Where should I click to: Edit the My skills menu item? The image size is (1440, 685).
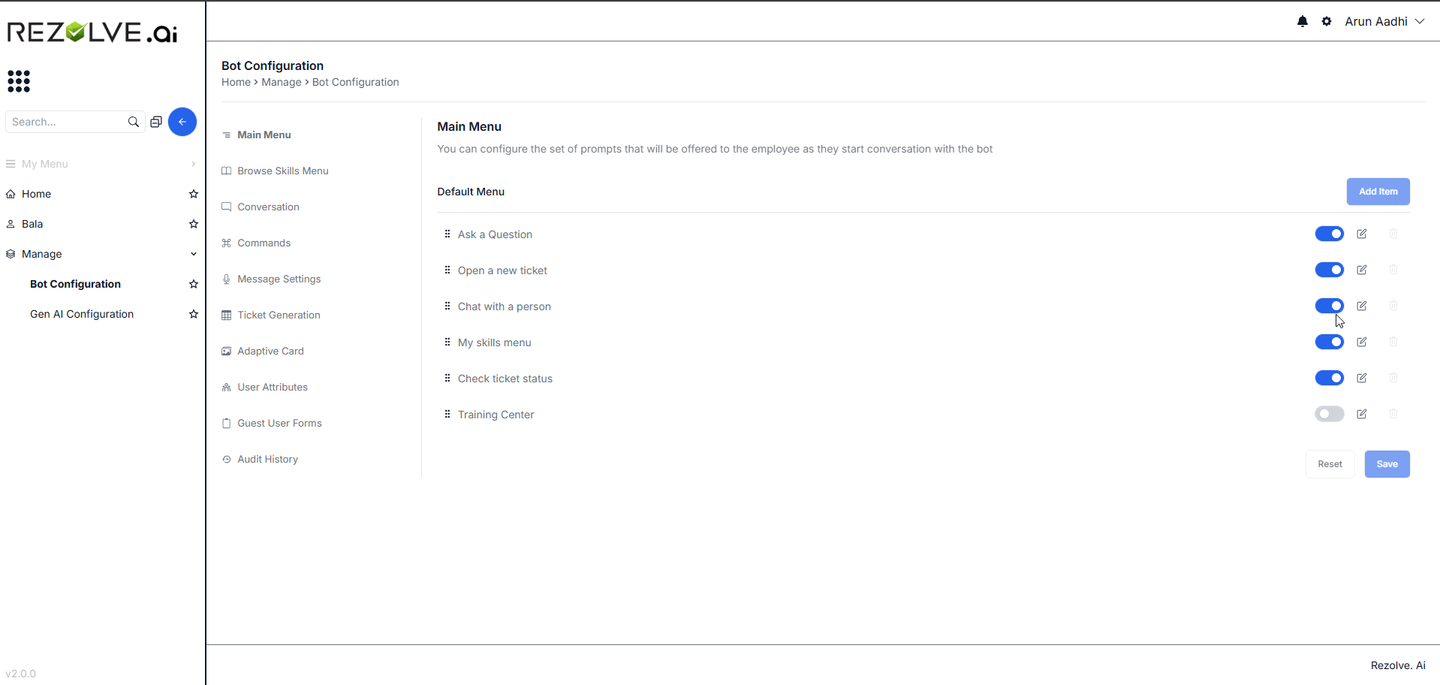pos(1362,342)
